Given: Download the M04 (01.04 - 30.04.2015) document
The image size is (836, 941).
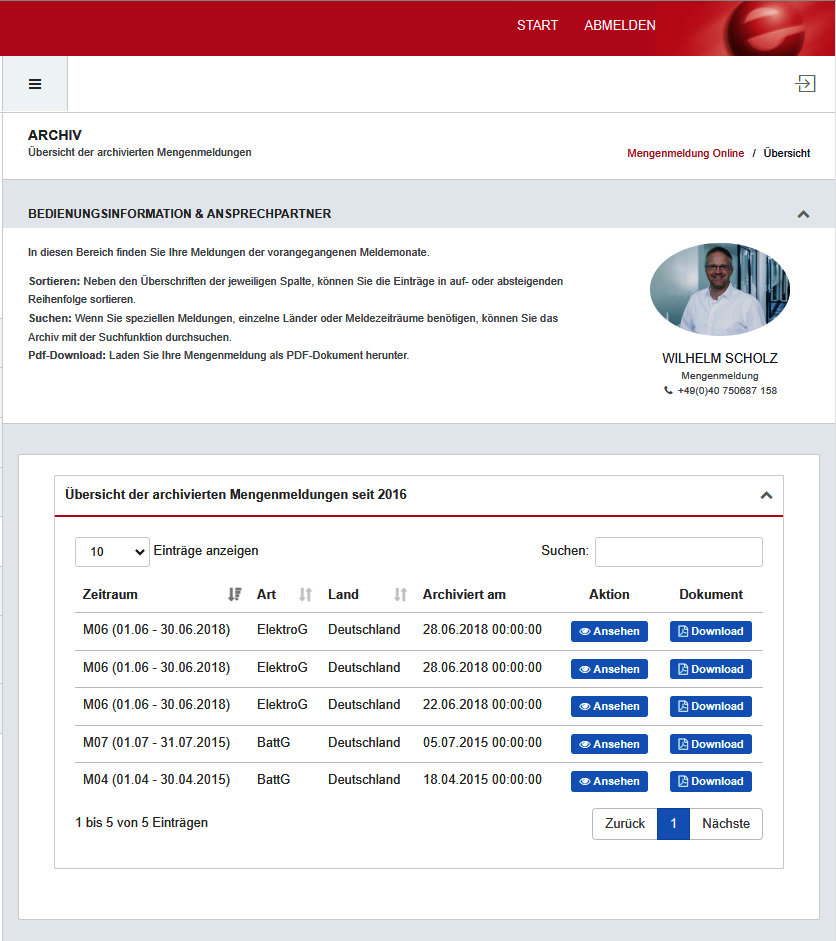Looking at the screenshot, I should (x=711, y=781).
